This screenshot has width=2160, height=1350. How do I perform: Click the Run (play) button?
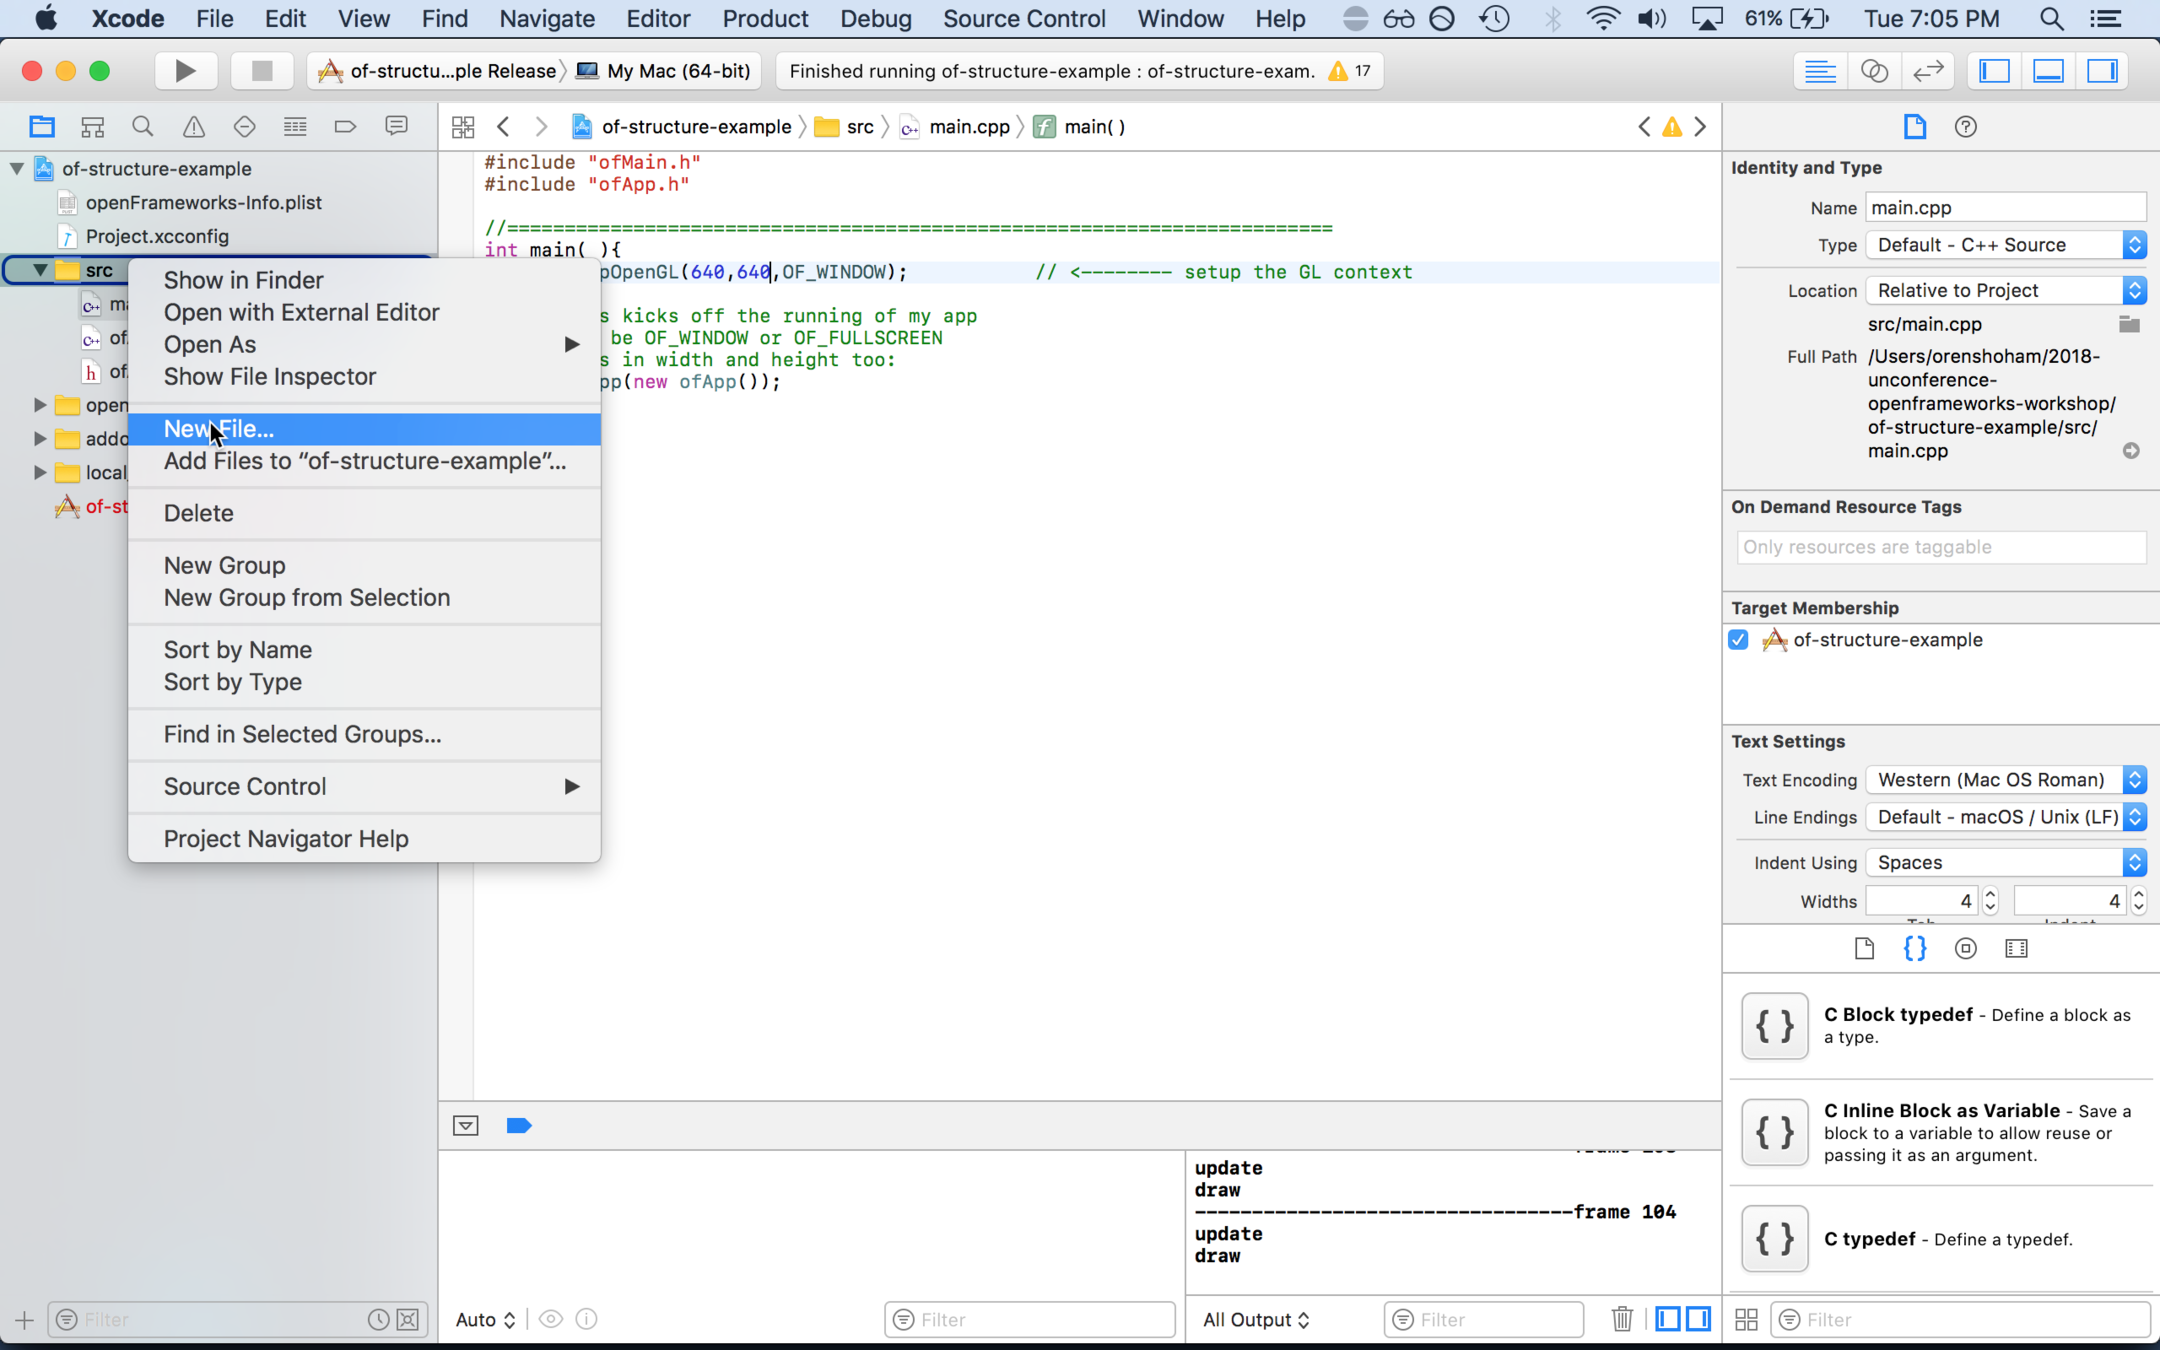coord(185,71)
